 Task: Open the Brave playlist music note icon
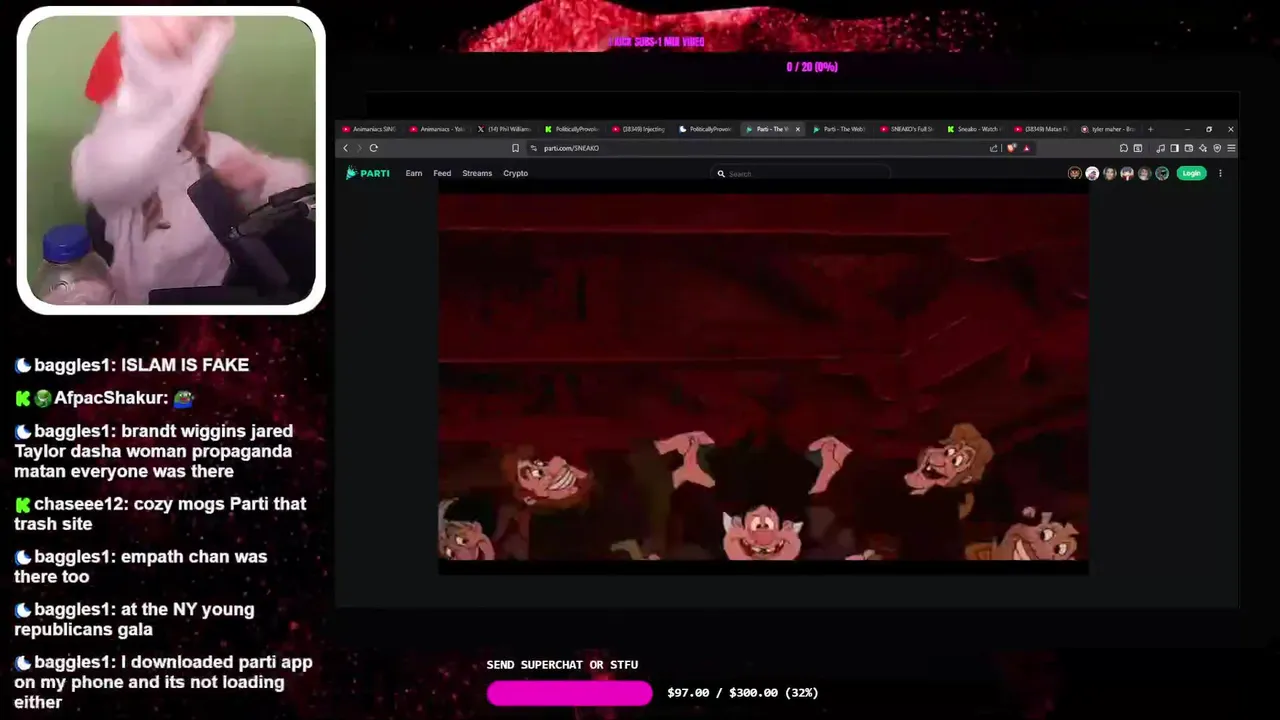pyautogui.click(x=1160, y=148)
